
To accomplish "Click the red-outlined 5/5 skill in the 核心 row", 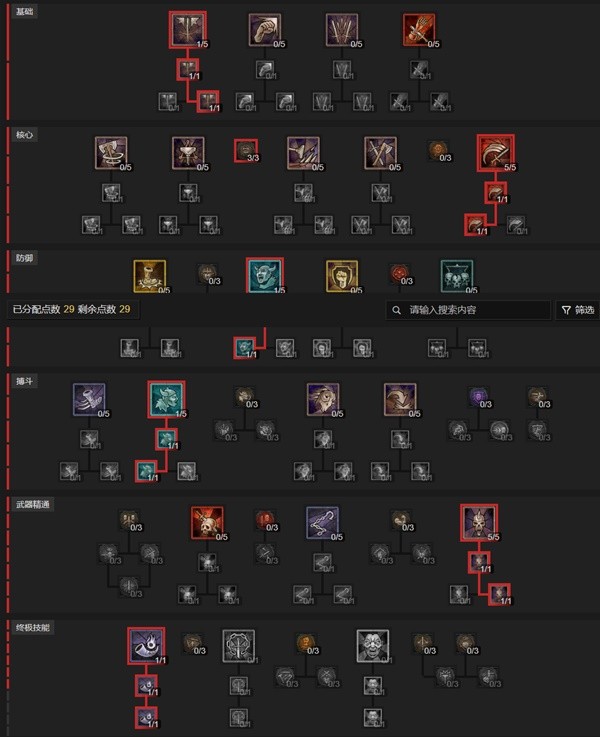I will point(496,153).
